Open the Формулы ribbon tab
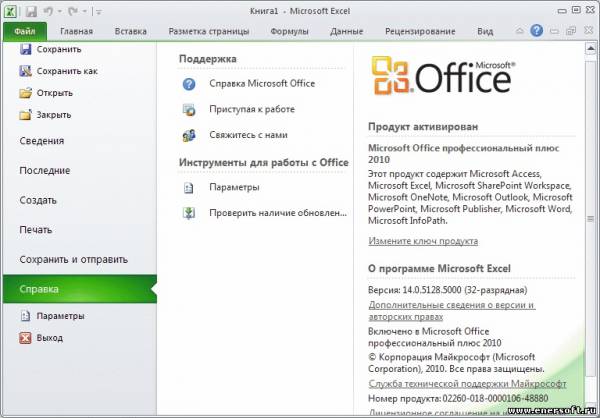The image size is (600, 418). [289, 31]
